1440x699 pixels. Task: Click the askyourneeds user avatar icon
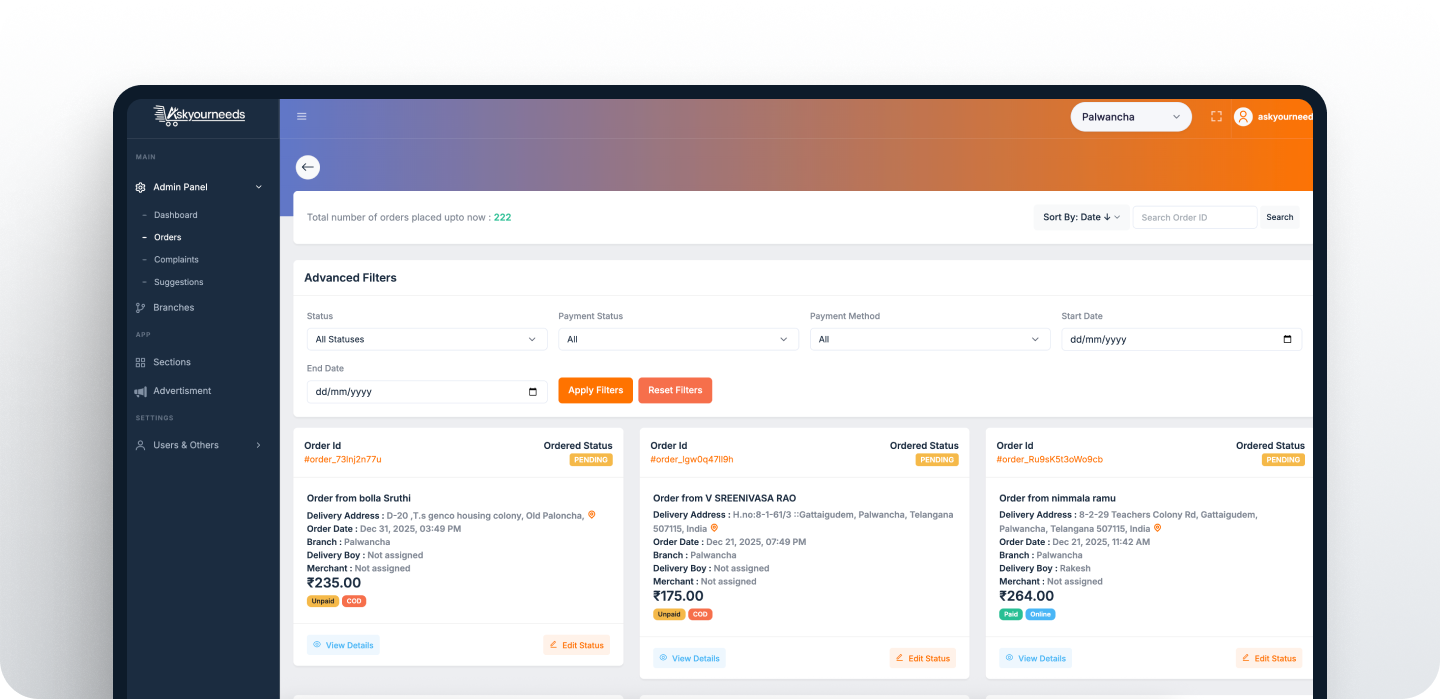[x=1243, y=117]
